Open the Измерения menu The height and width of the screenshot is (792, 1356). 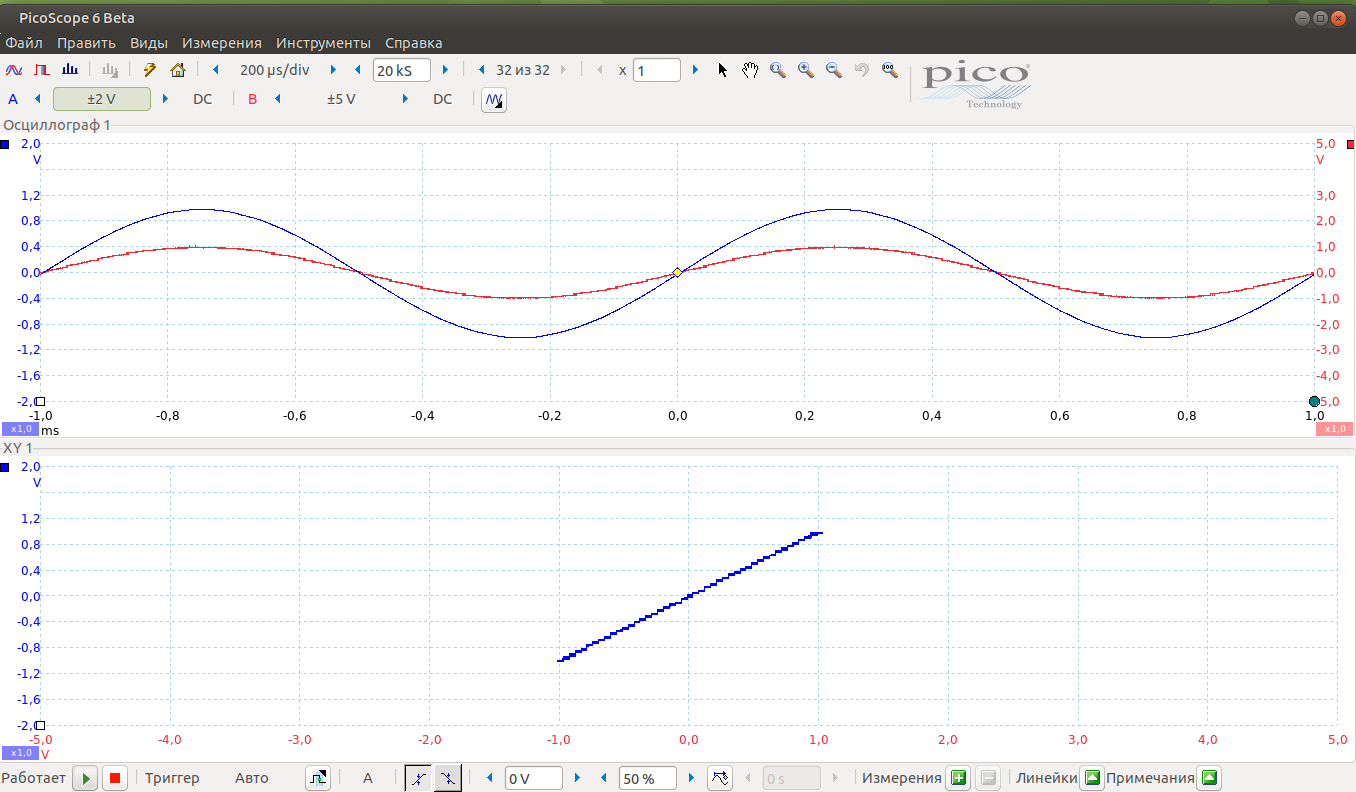221,43
